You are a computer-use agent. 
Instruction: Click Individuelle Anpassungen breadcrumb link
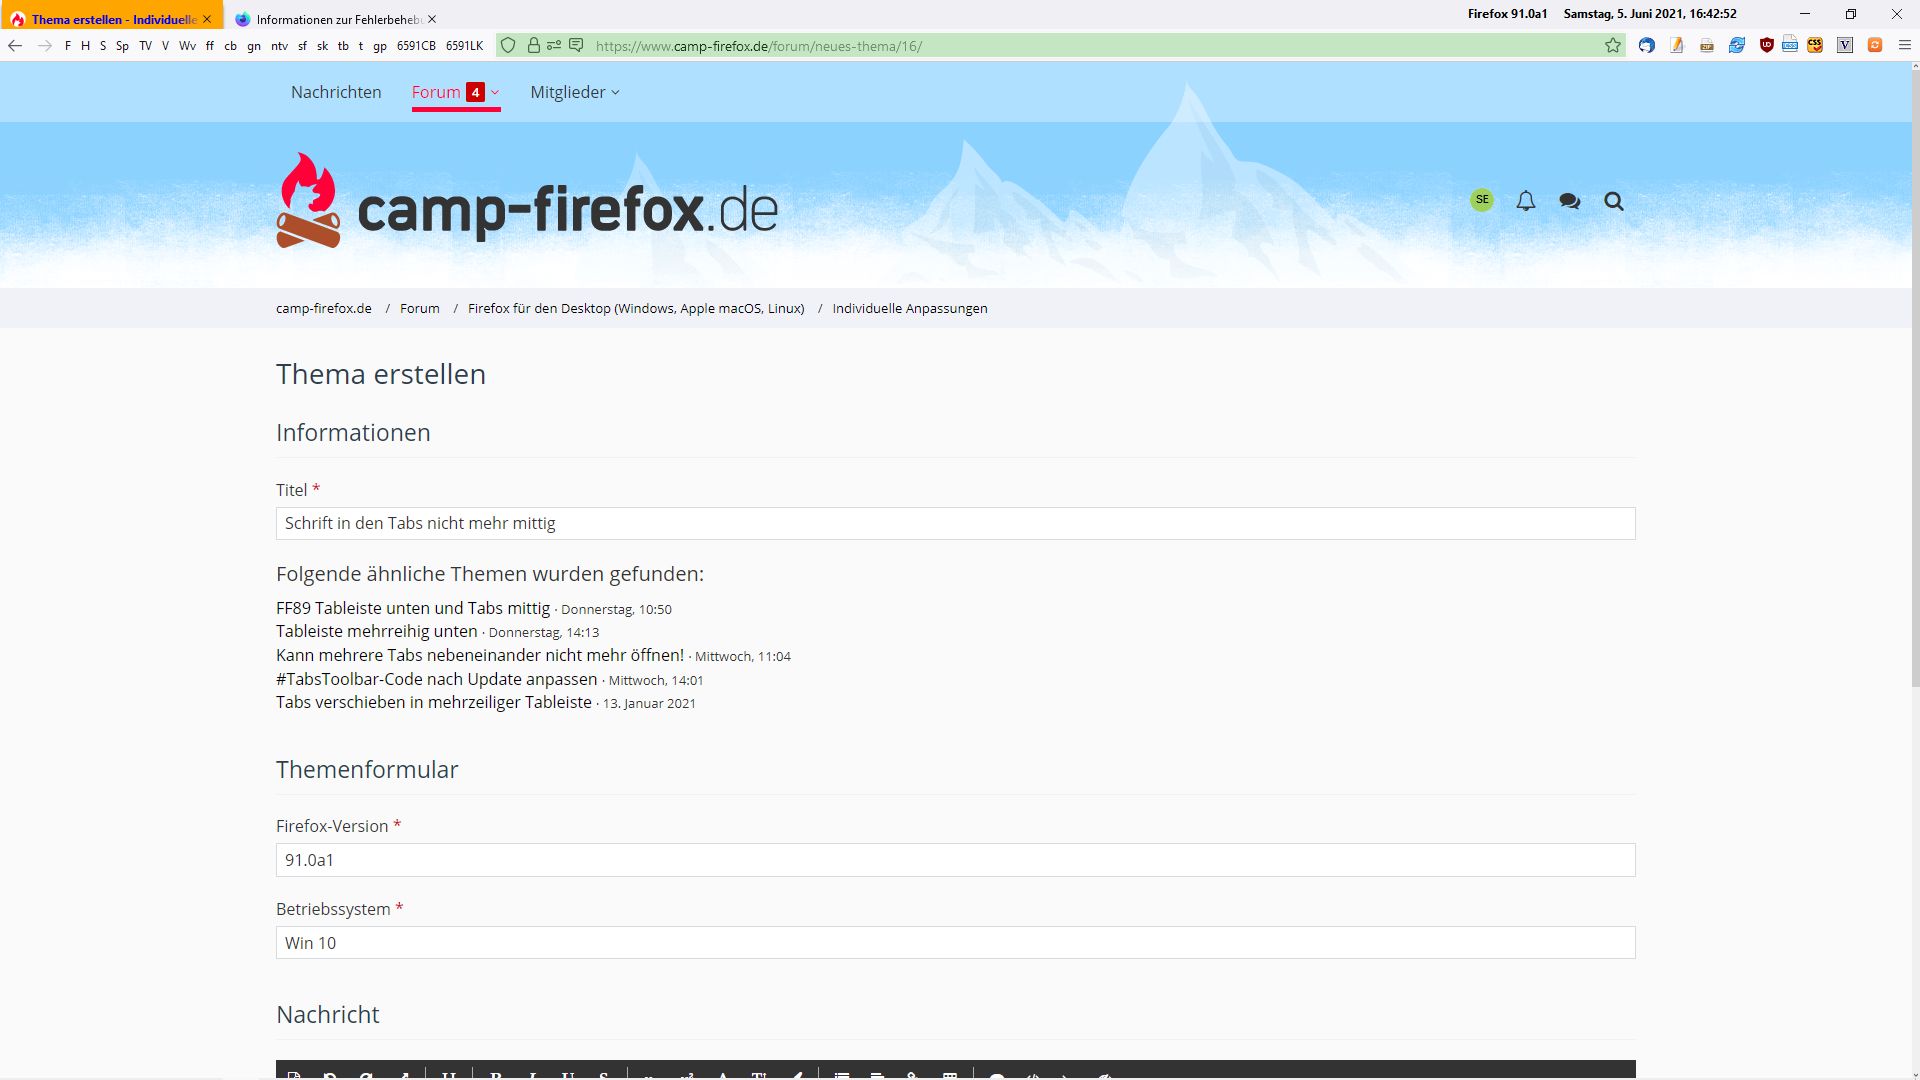909,308
